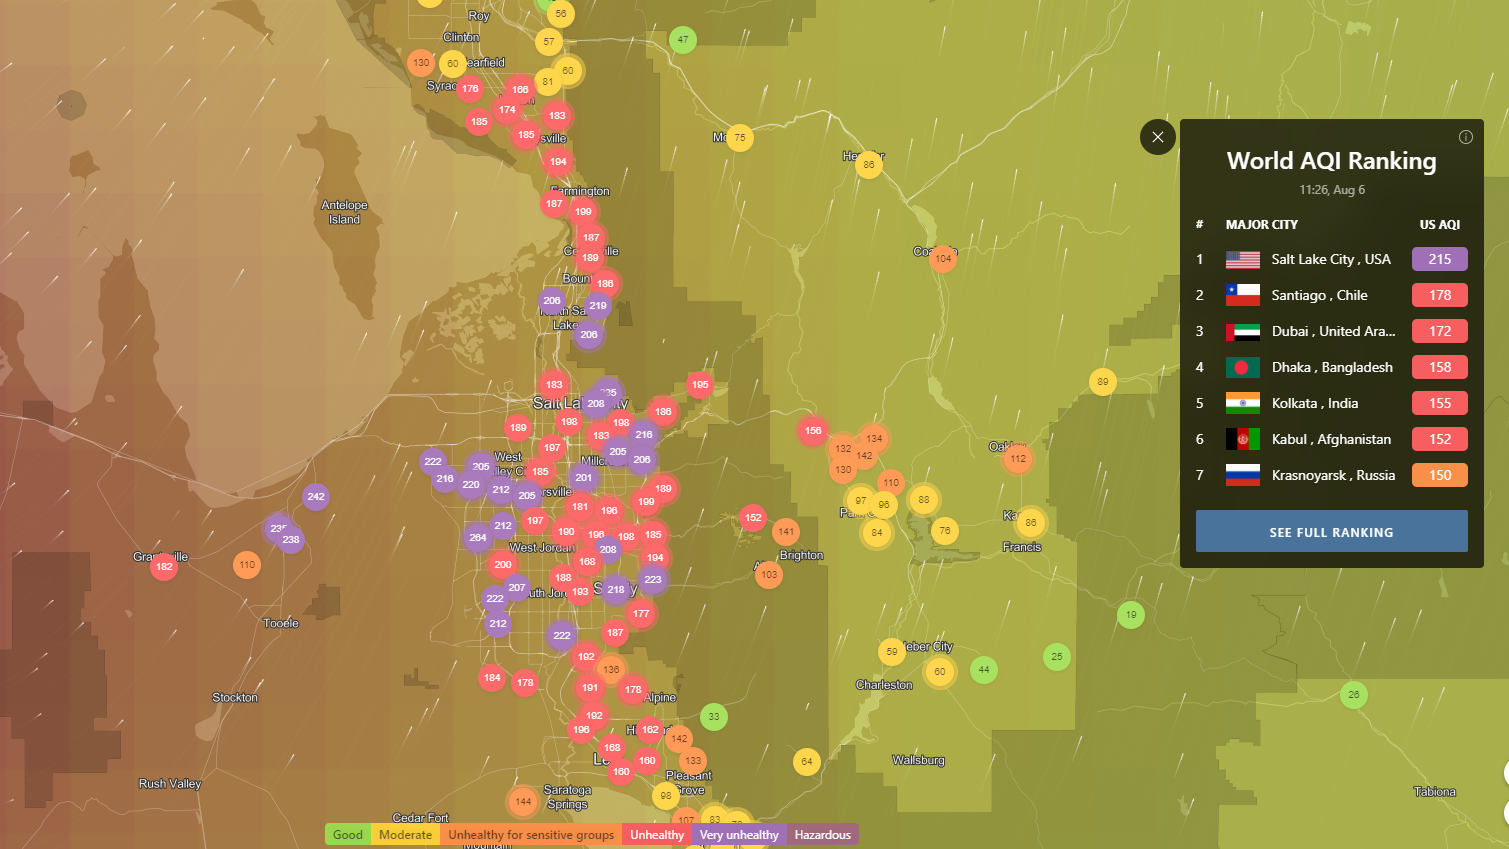Viewport: 1509px width, 849px height.
Task: Click the Tabiona map label
Action: click(x=1435, y=792)
